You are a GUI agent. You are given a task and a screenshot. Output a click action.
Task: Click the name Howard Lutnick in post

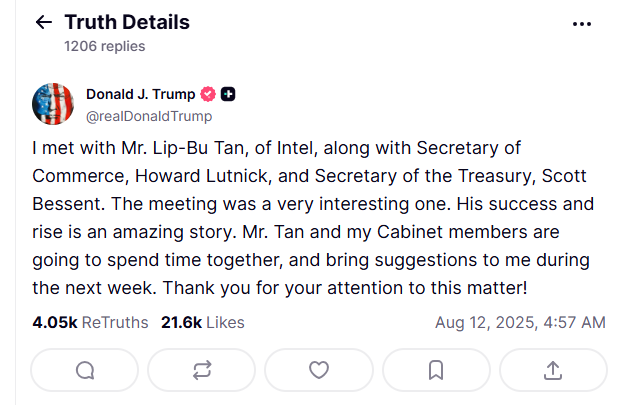point(203,176)
